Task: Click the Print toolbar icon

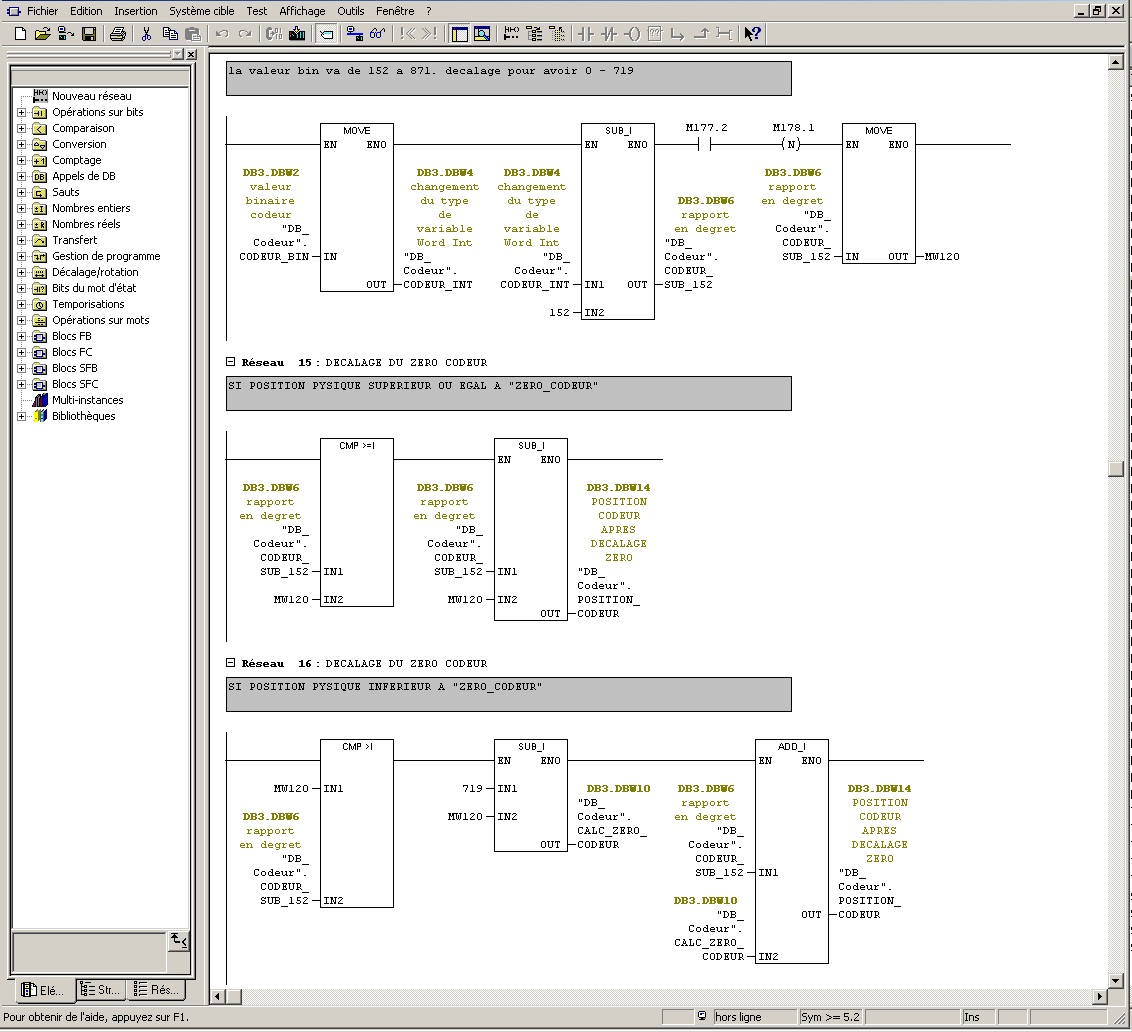Action: click(117, 34)
